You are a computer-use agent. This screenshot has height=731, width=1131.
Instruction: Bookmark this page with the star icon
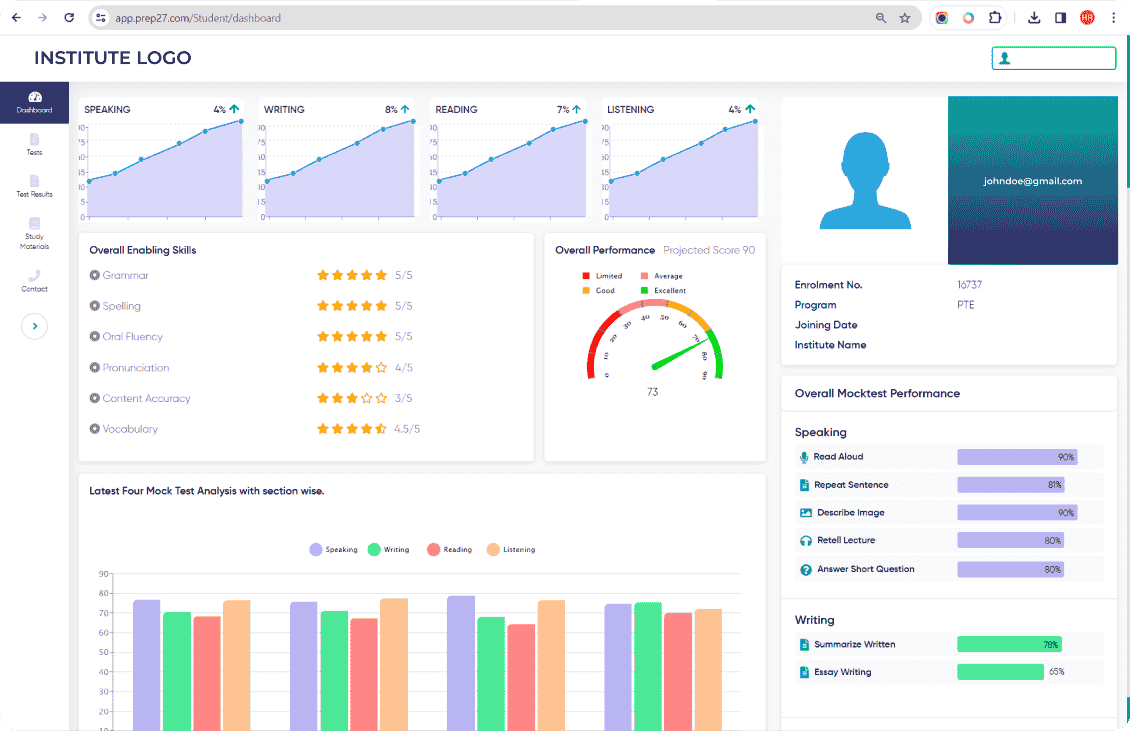(x=905, y=18)
